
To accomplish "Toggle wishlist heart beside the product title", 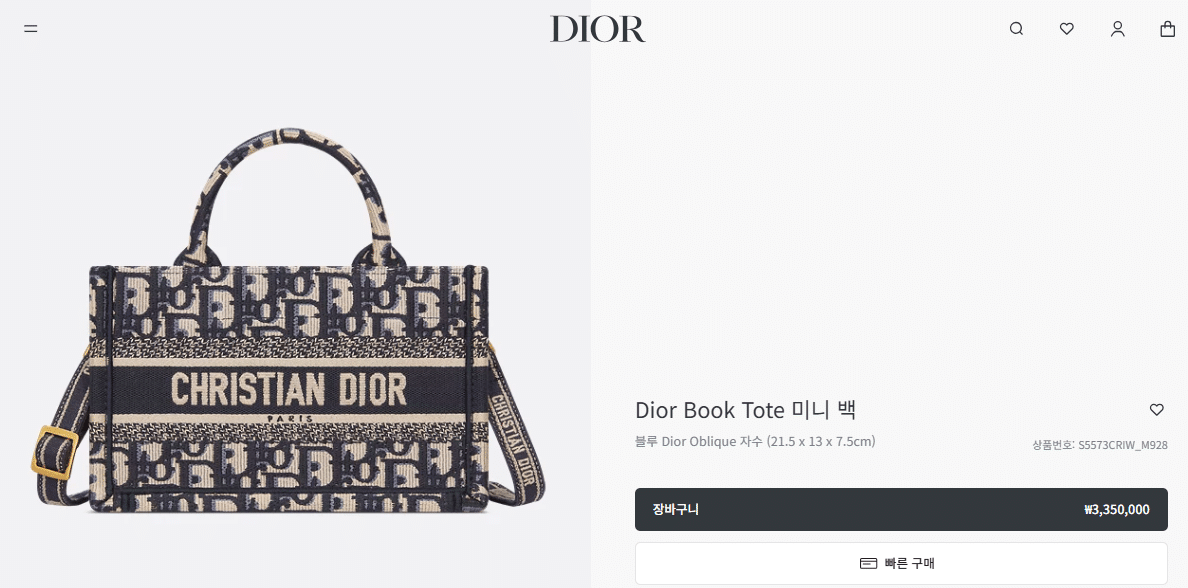I will coord(1156,410).
